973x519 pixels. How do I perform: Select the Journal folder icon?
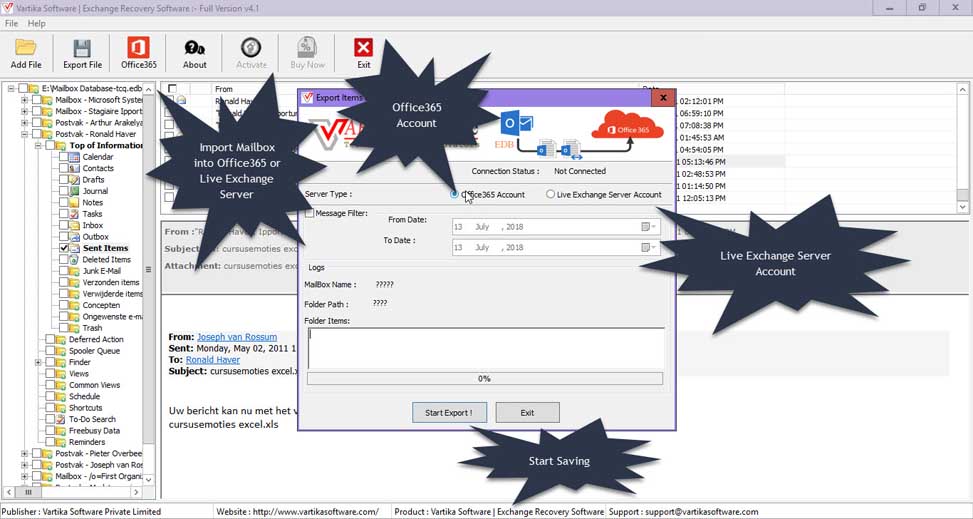pos(74,191)
